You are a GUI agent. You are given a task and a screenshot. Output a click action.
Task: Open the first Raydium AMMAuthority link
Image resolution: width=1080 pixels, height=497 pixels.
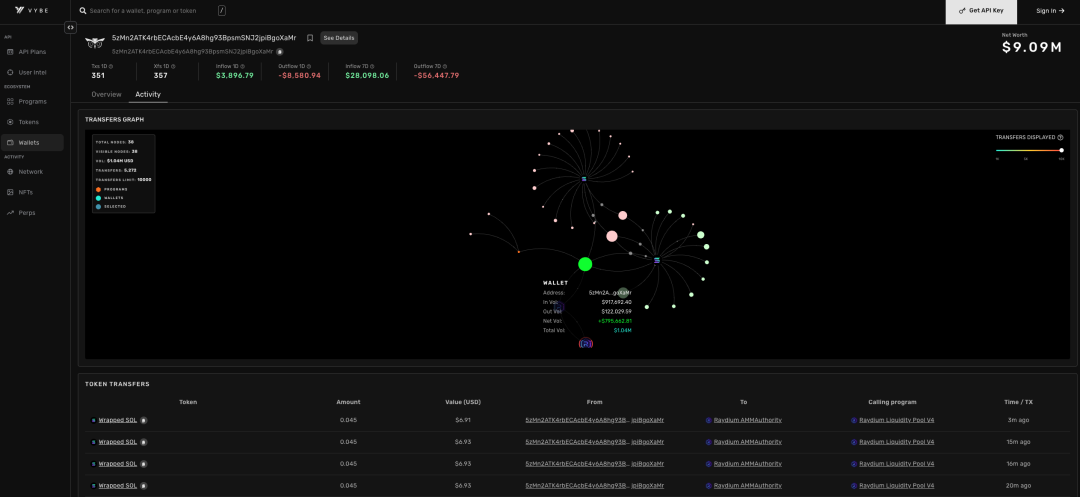[747, 420]
